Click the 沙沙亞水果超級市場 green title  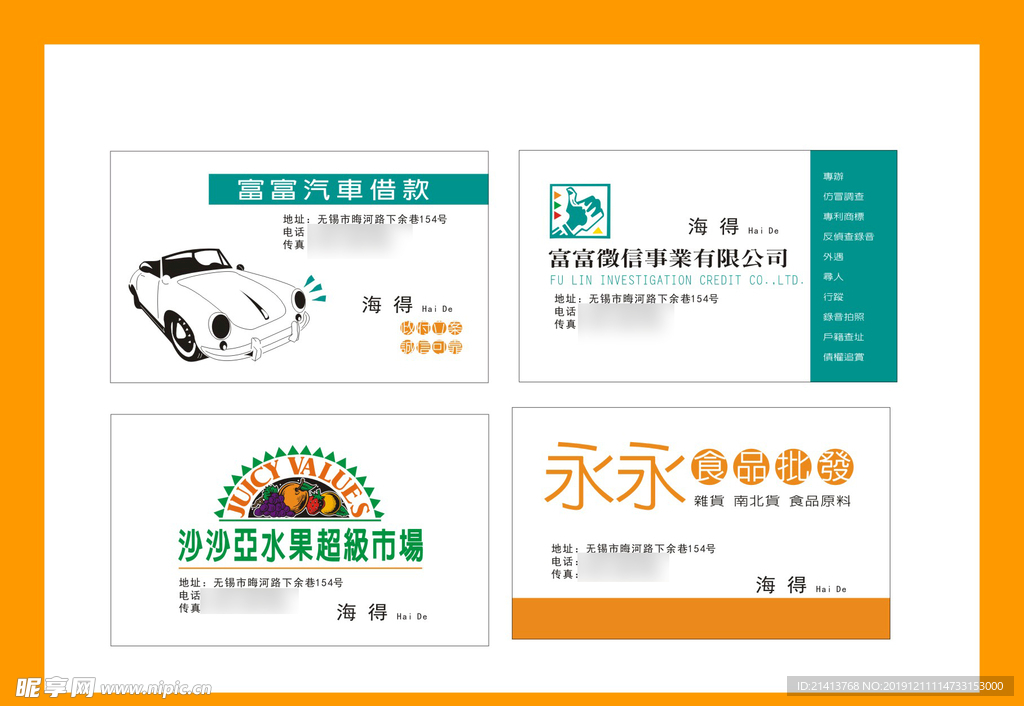[x=300, y=545]
